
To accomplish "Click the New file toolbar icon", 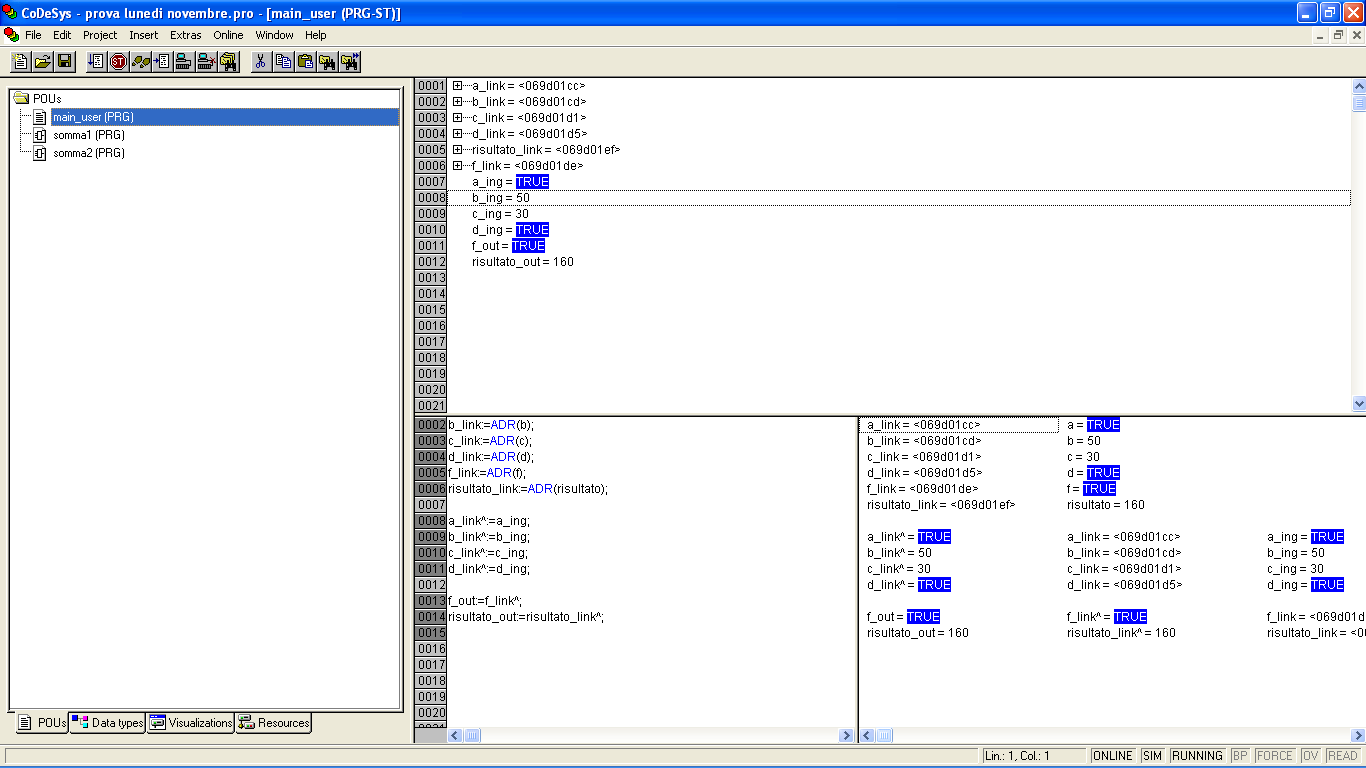I will click(x=20, y=62).
